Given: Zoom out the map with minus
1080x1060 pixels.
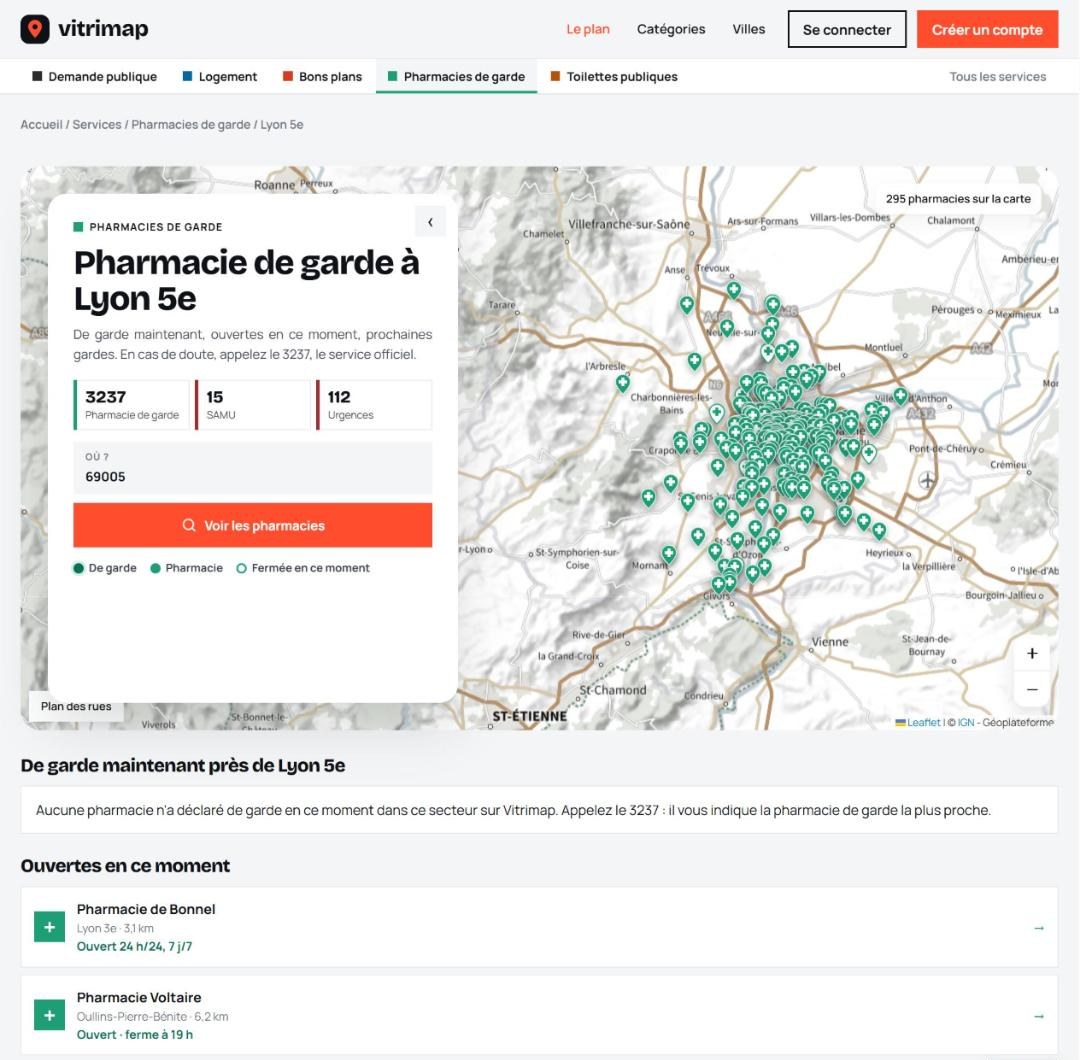Looking at the screenshot, I should pyautogui.click(x=1032, y=689).
